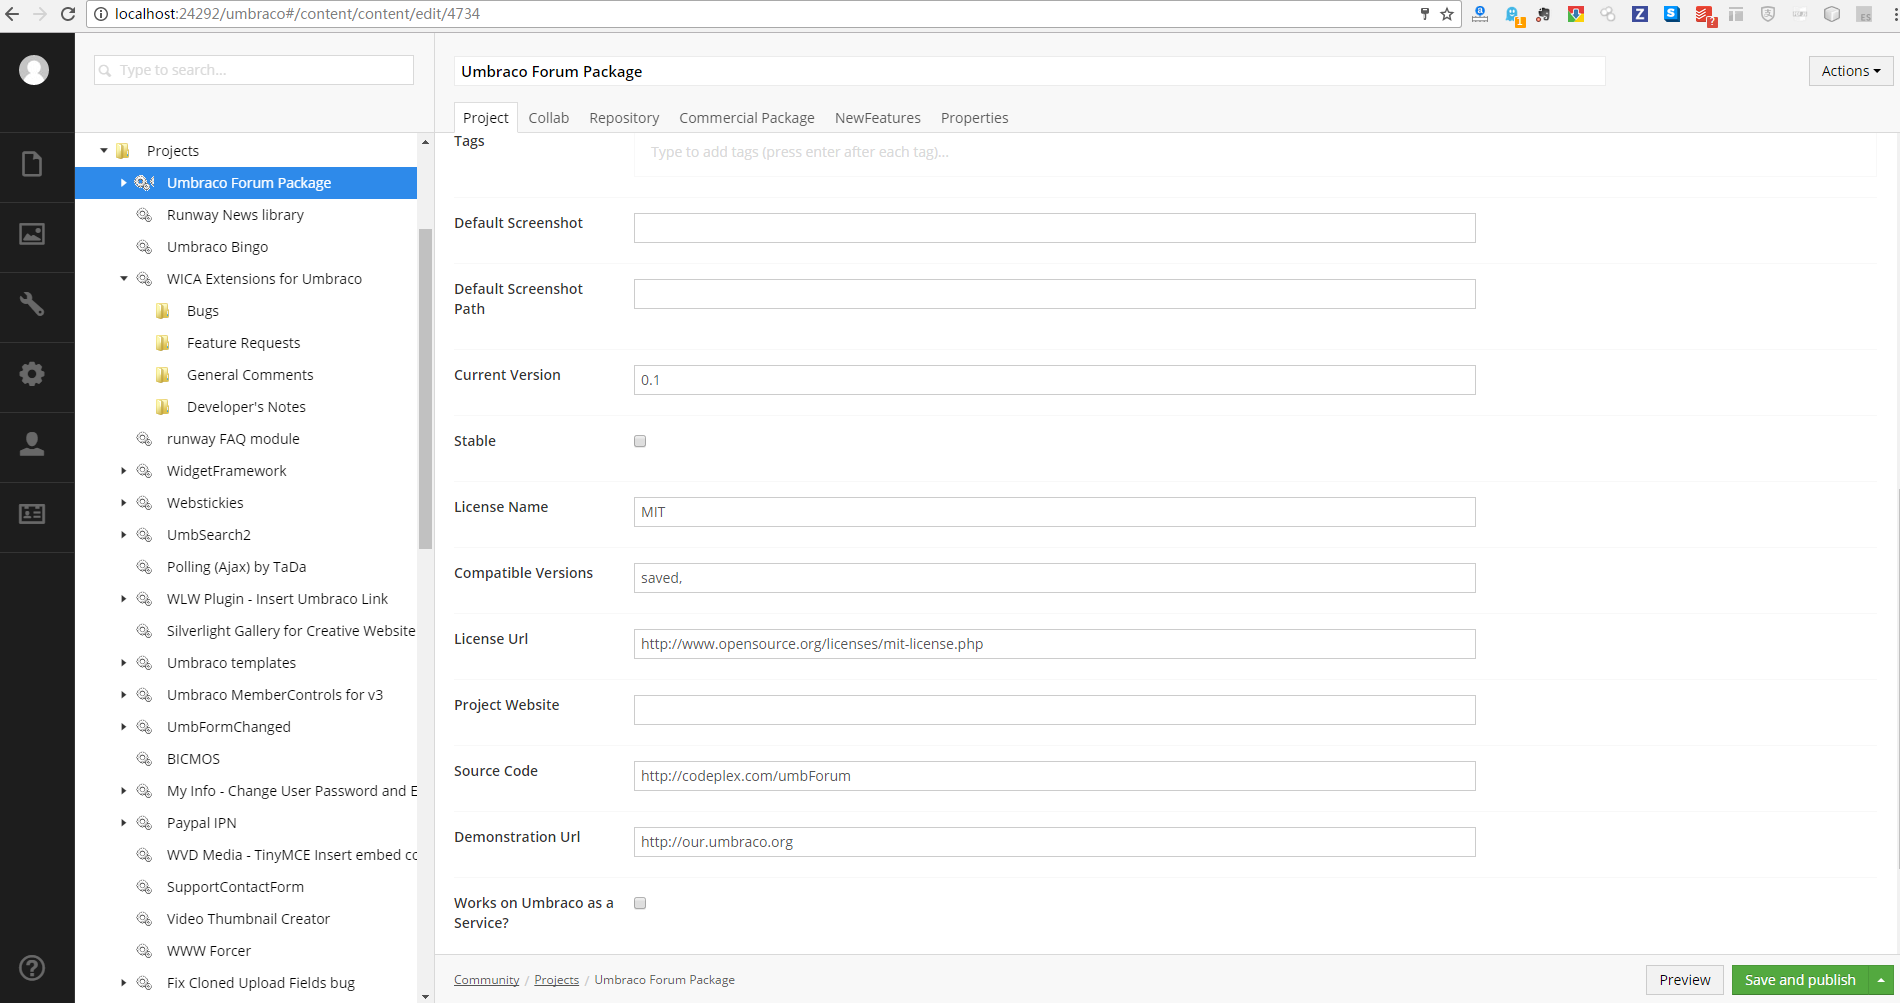Switch to the Commercial Package tab
Image resolution: width=1900 pixels, height=1003 pixels.
[x=746, y=118]
